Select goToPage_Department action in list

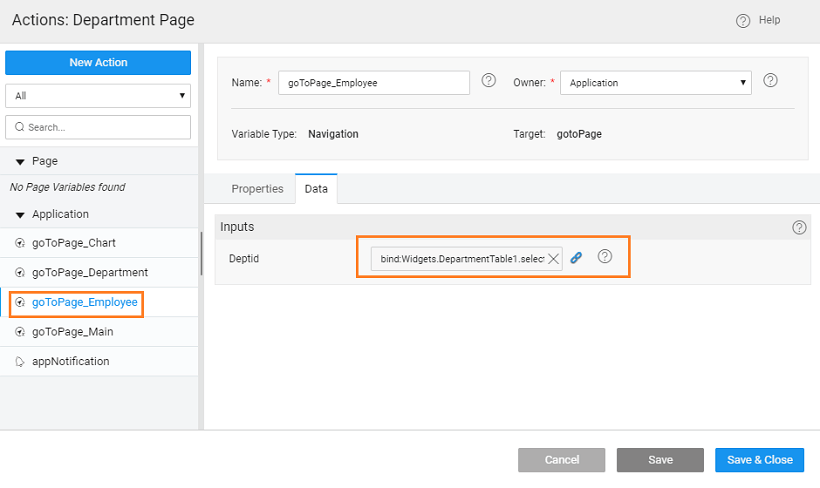pos(89,272)
